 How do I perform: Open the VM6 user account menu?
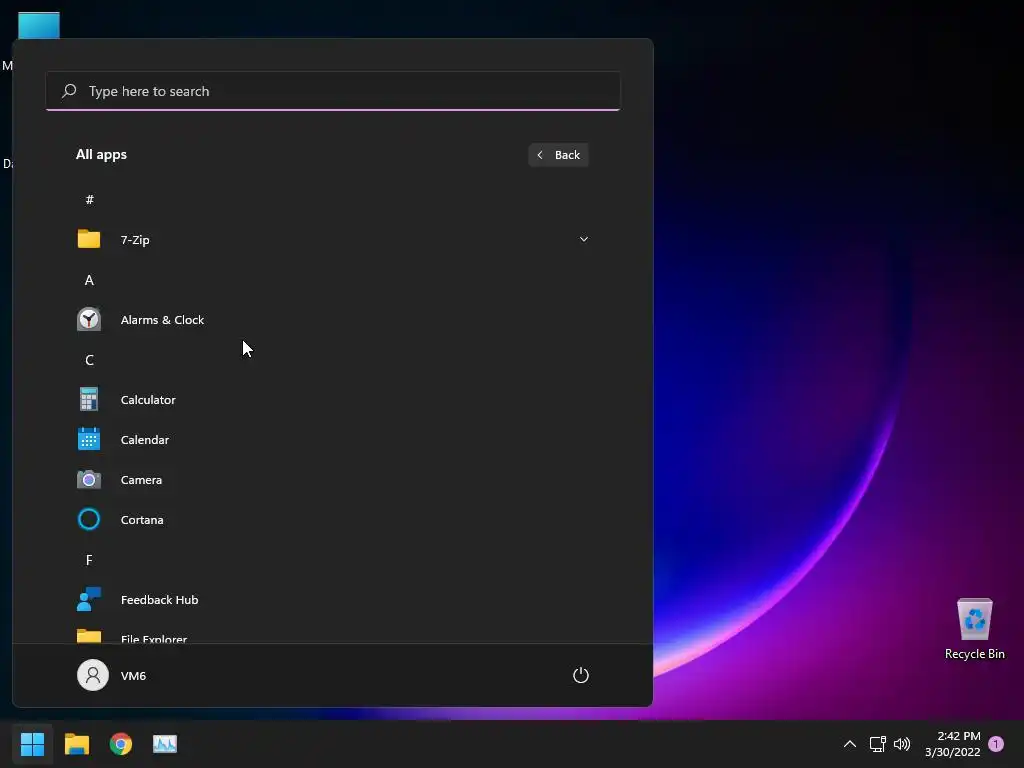[112, 675]
